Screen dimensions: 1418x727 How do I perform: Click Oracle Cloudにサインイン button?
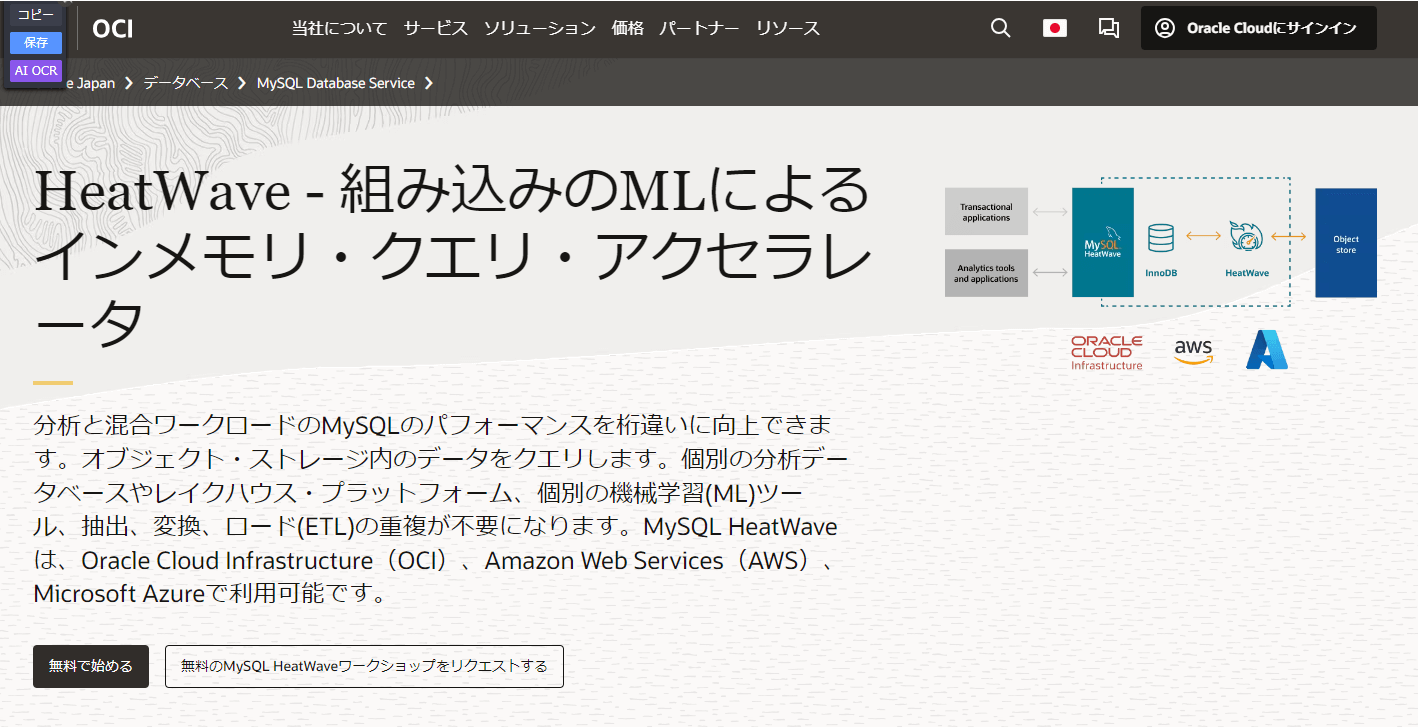click(1258, 28)
